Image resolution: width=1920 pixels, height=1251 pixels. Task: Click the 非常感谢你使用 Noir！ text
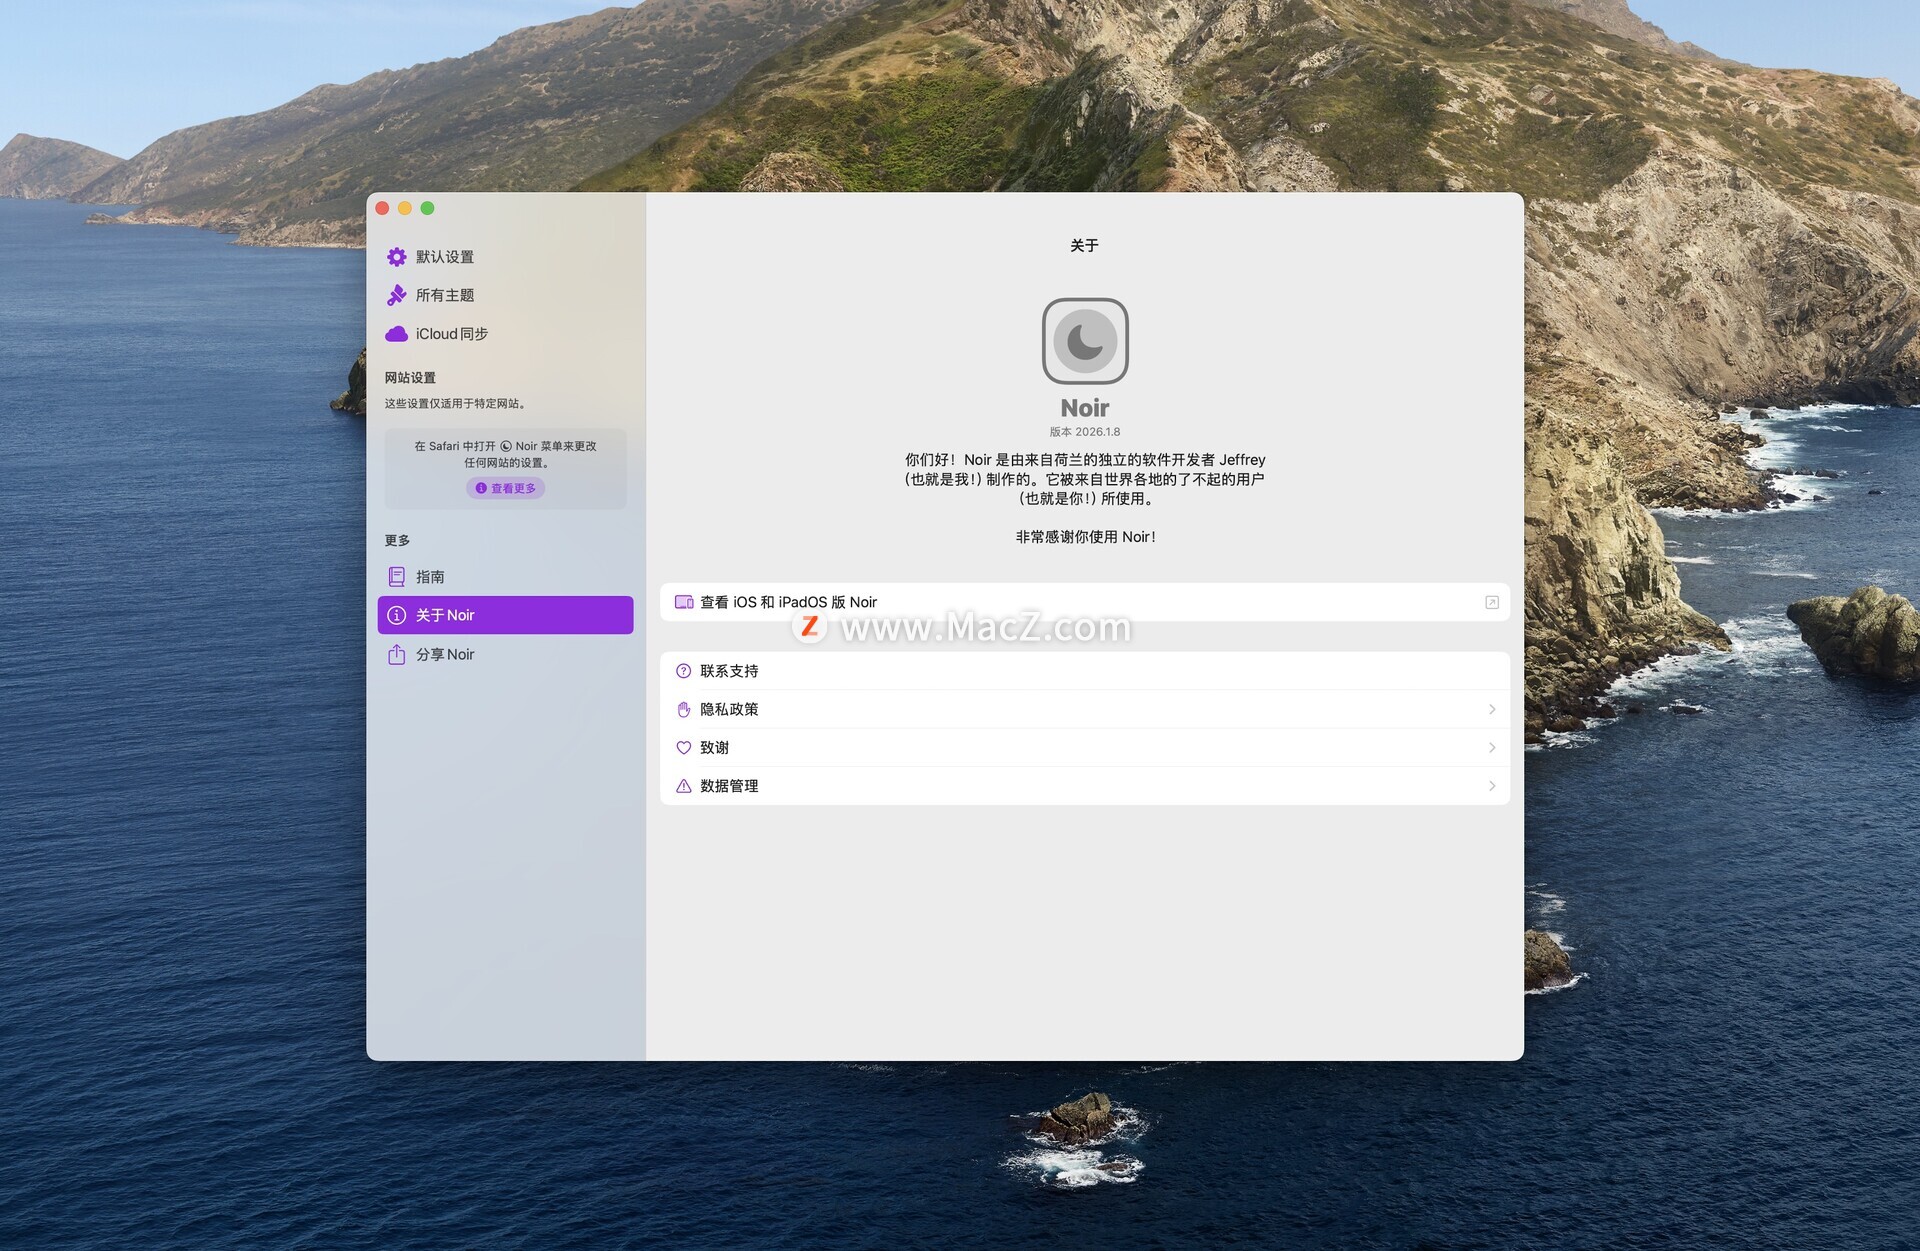[1086, 537]
